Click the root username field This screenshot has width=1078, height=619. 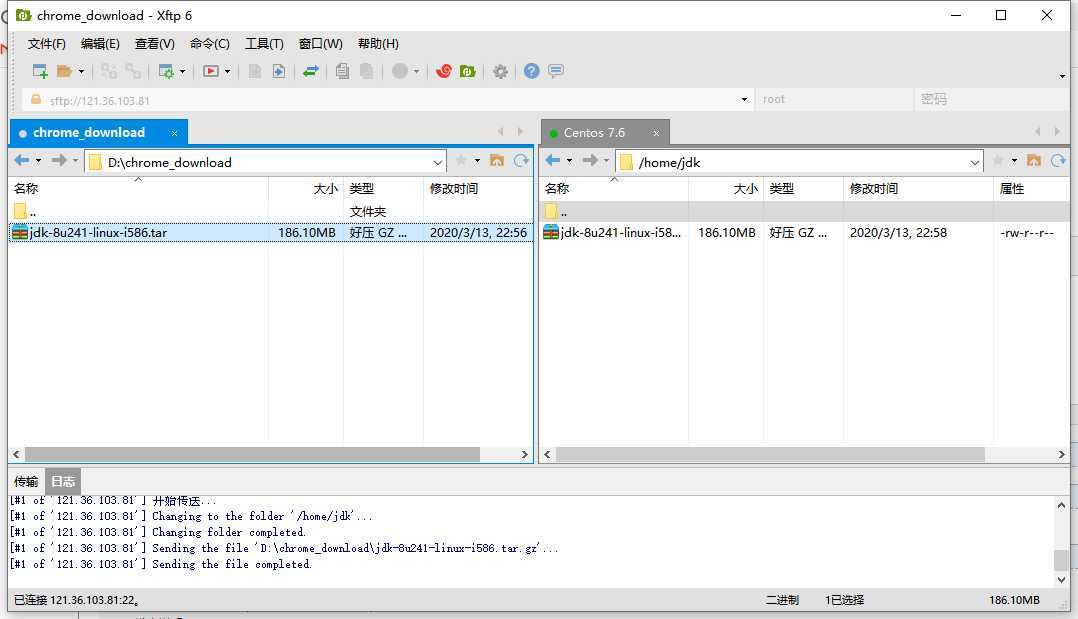(x=834, y=100)
